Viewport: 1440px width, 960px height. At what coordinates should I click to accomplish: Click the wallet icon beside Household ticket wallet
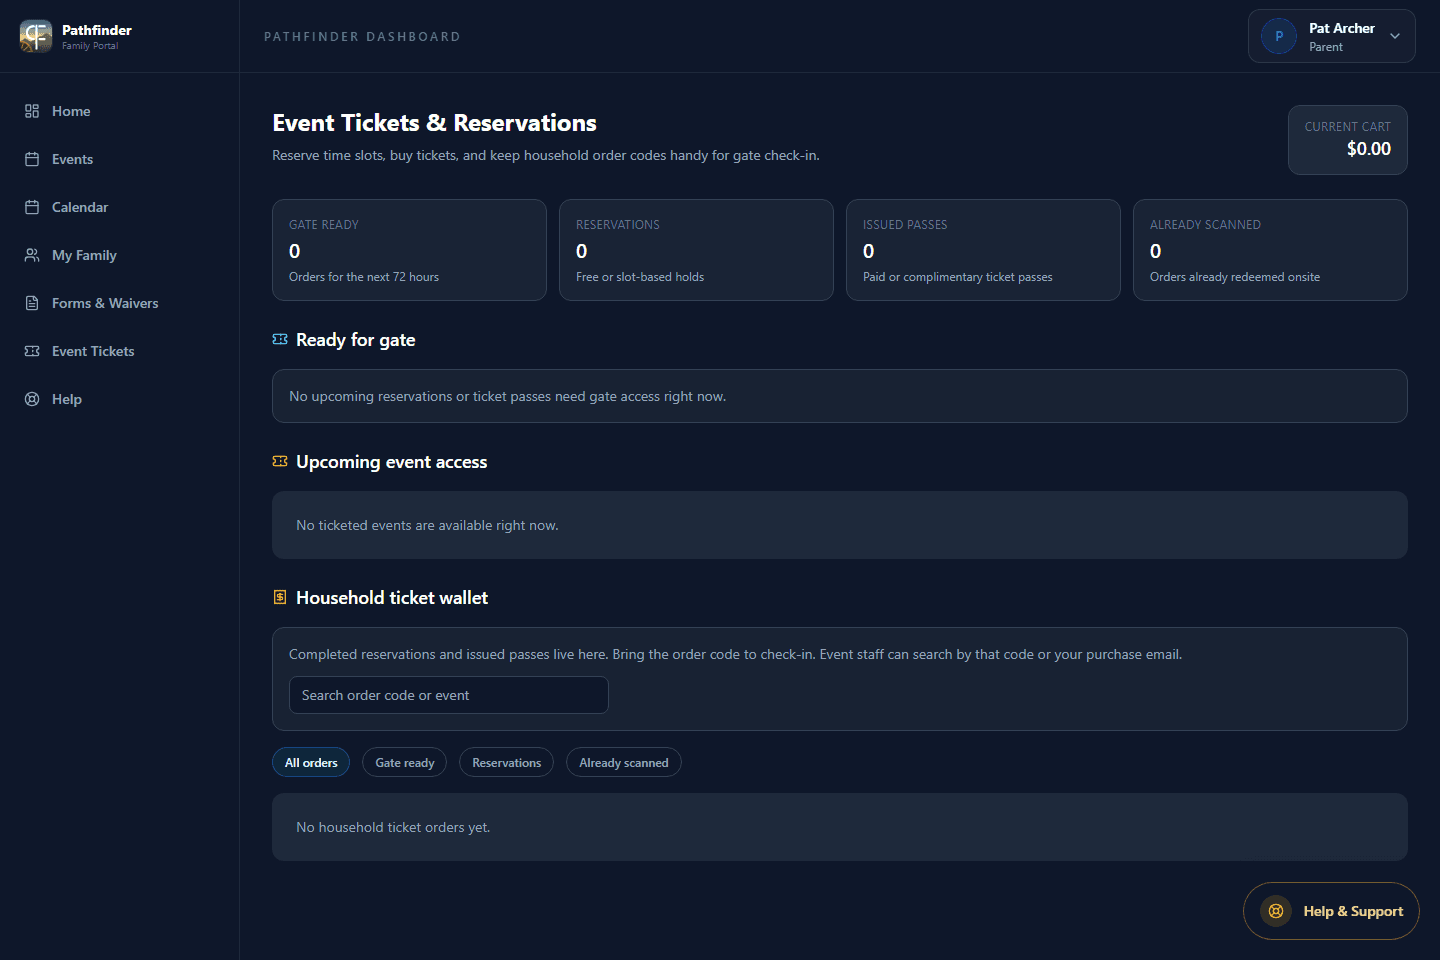pos(280,597)
